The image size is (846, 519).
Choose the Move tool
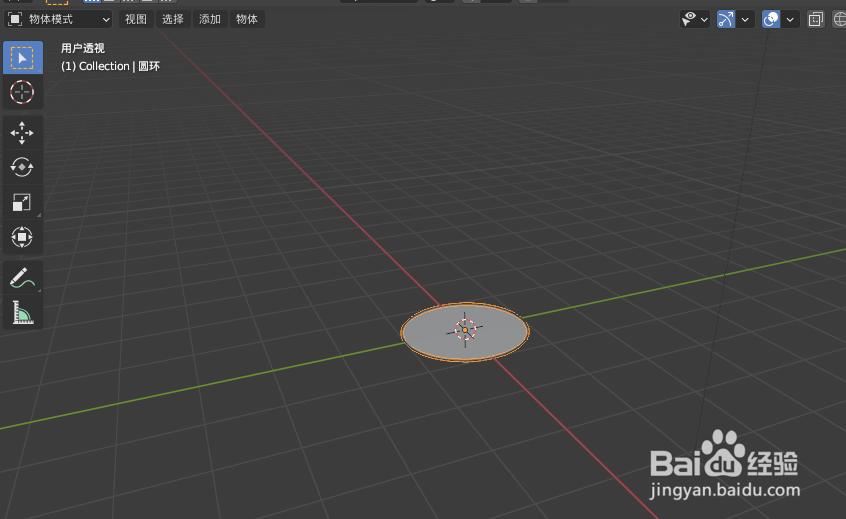click(22, 133)
